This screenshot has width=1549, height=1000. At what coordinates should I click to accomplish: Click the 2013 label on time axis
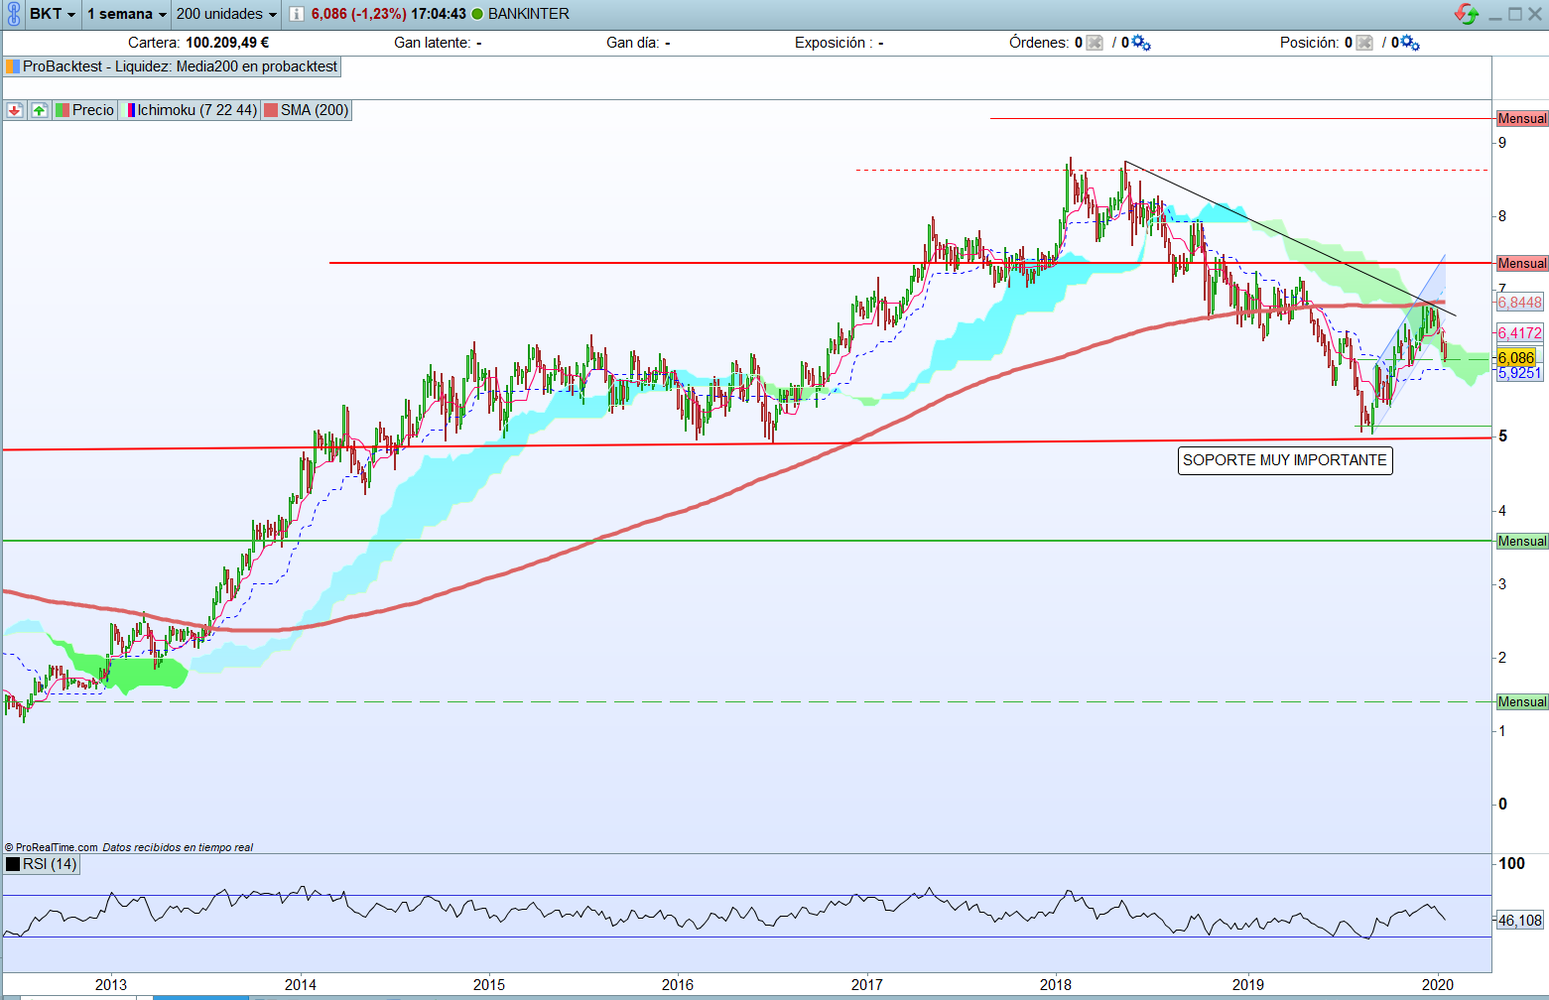pos(111,985)
